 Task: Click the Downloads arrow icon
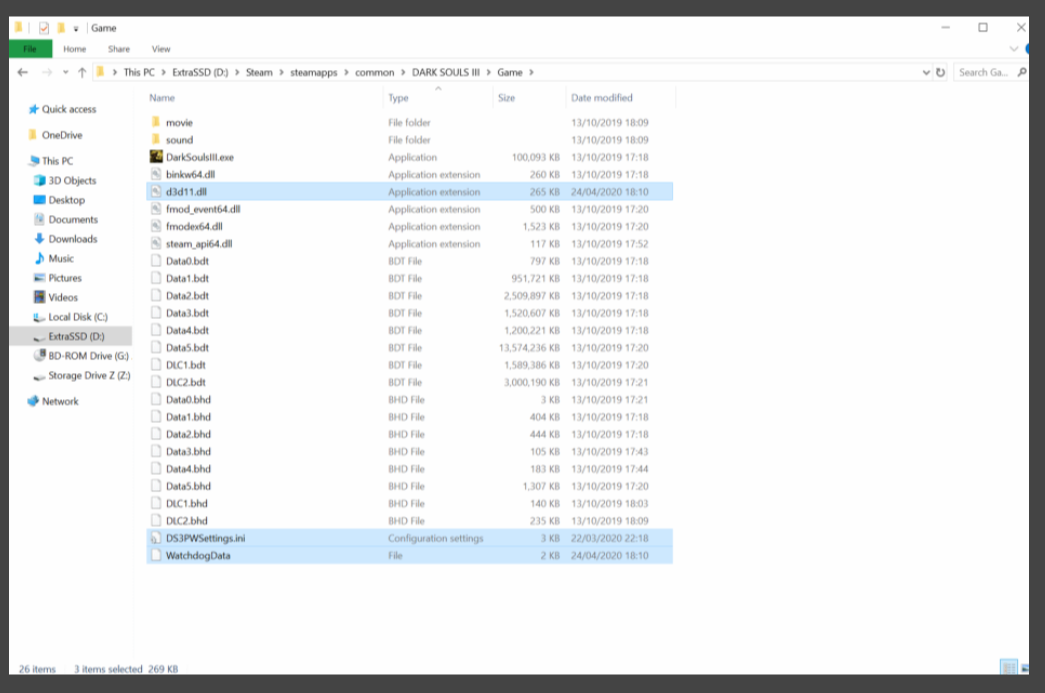pyautogui.click(x=39, y=239)
